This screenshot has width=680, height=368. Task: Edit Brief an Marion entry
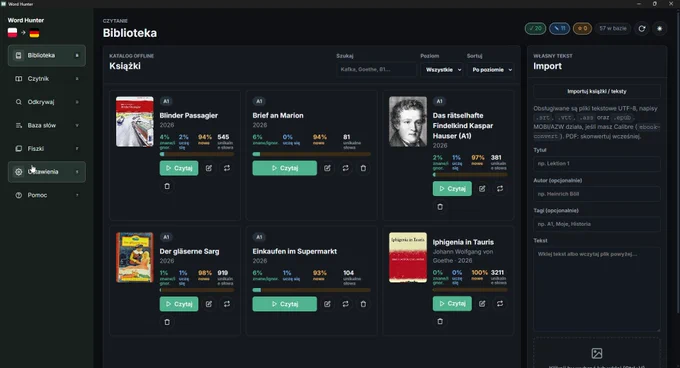(327, 168)
